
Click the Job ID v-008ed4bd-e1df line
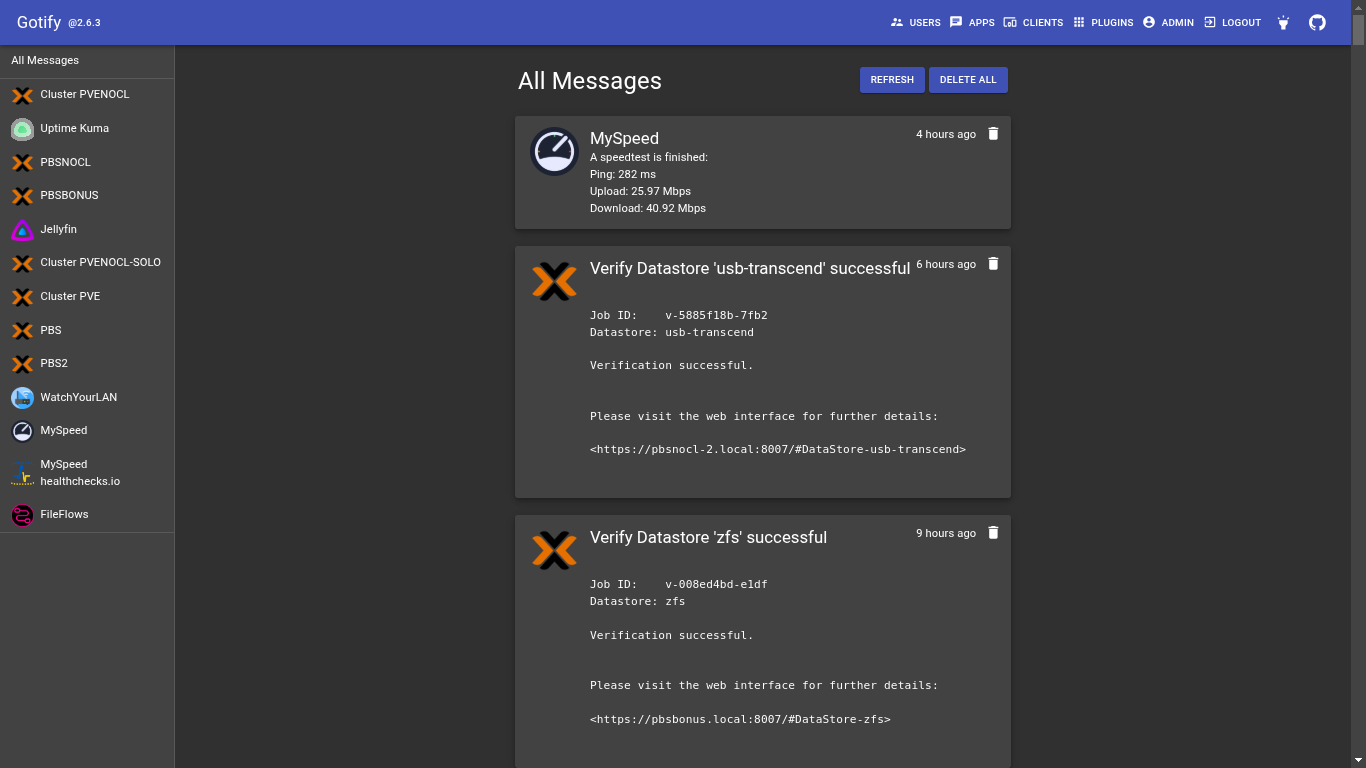[679, 584]
